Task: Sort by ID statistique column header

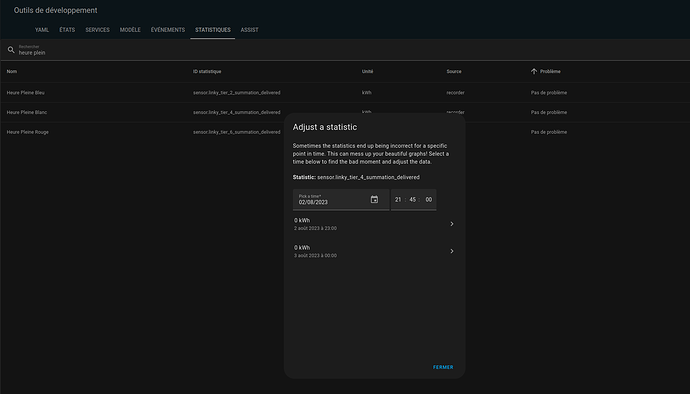Action: pyautogui.click(x=207, y=71)
